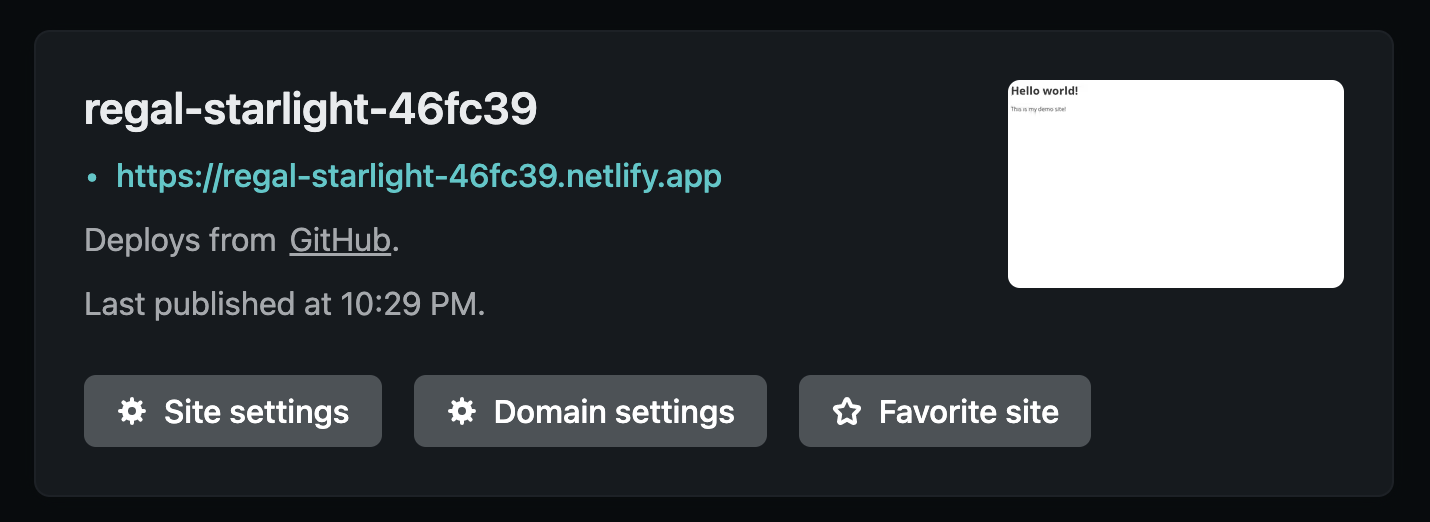Open the Site settings button
This screenshot has height=522, width=1430.
pyautogui.click(x=233, y=411)
